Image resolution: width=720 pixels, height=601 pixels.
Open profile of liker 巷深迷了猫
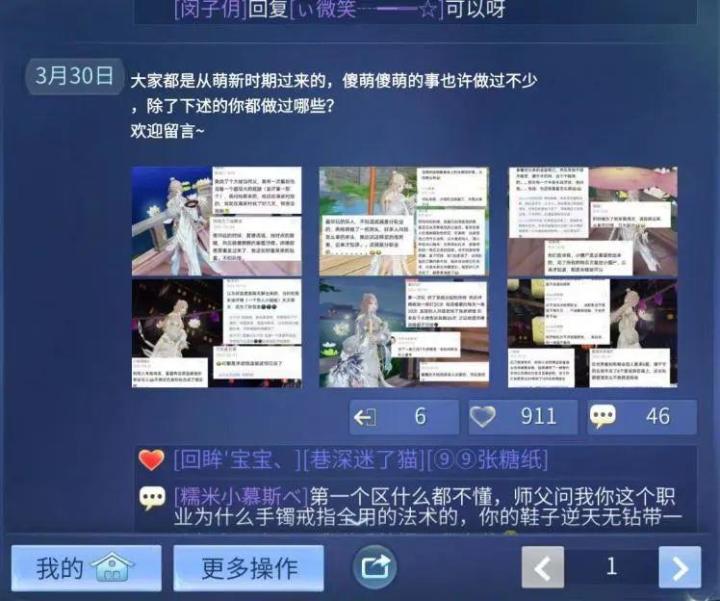pos(363,460)
